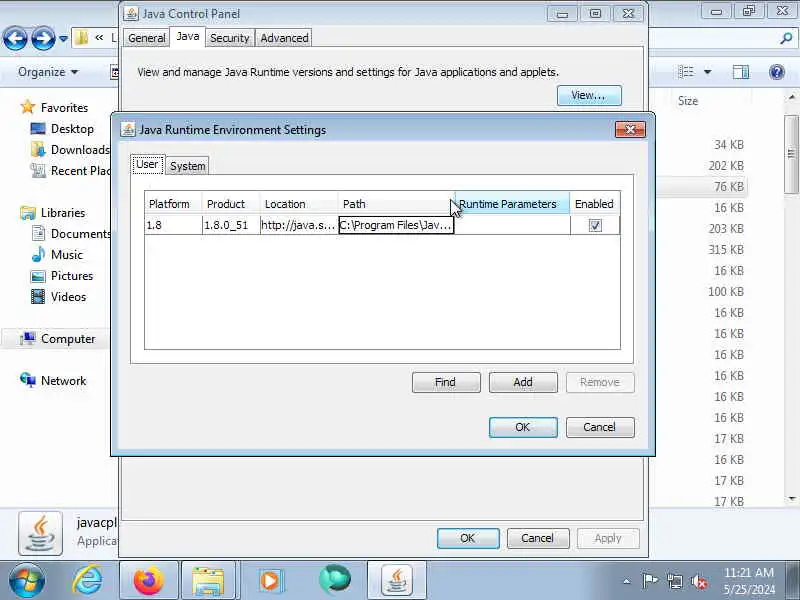Click the Explorer Back arrow button

click(15, 38)
